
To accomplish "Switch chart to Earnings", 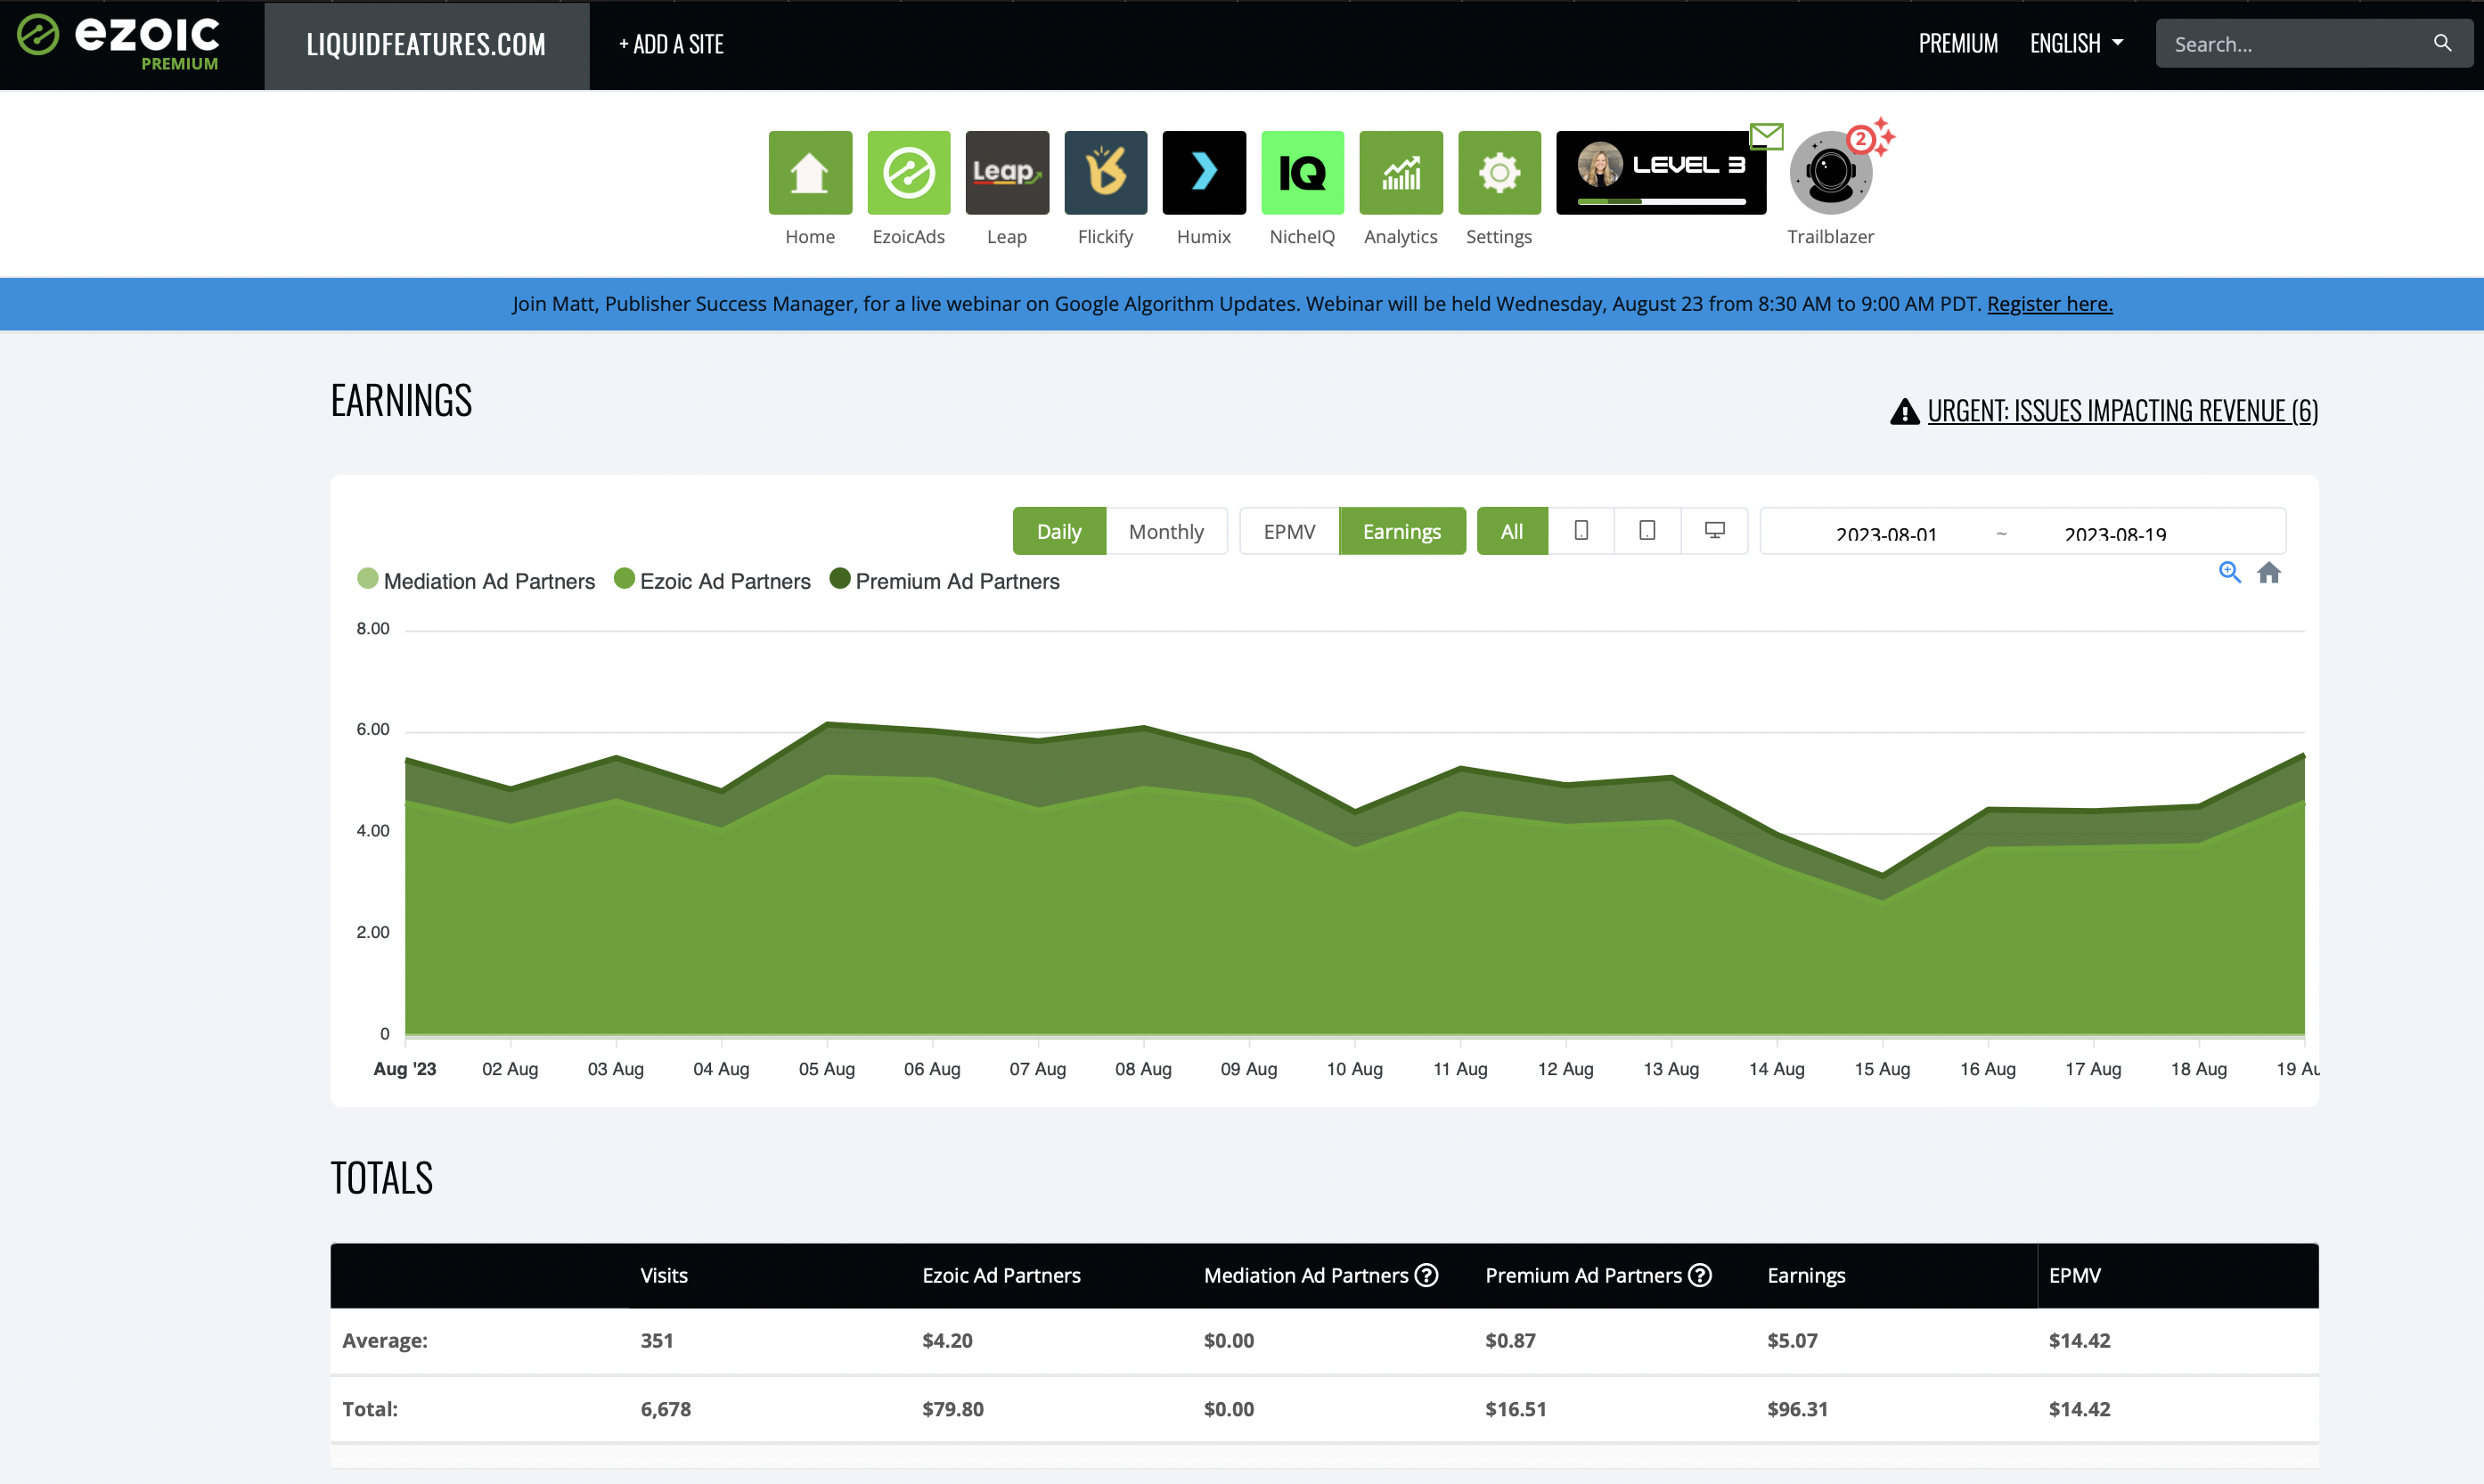I will [1402, 531].
